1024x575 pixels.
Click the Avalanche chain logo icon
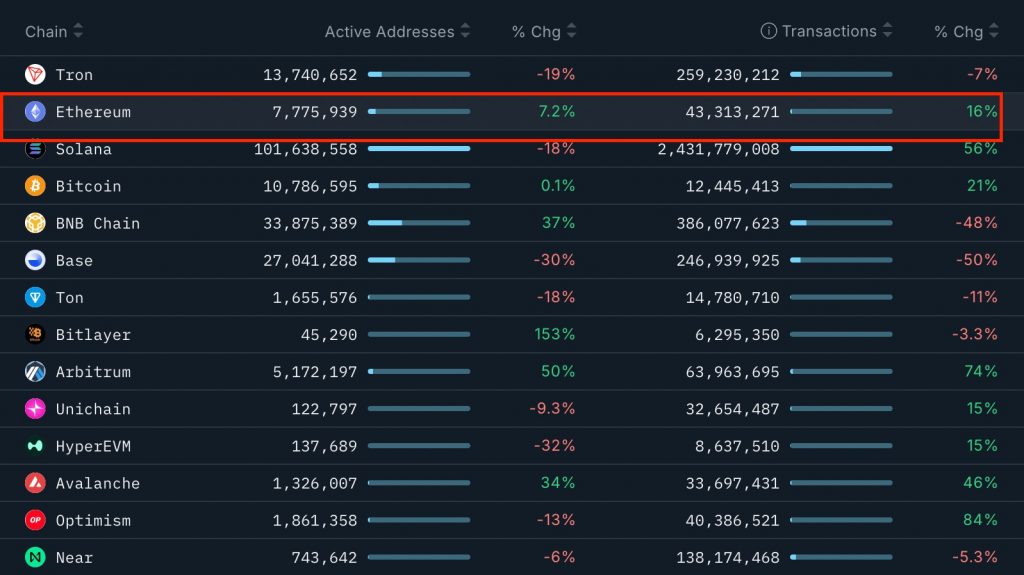click(35, 483)
